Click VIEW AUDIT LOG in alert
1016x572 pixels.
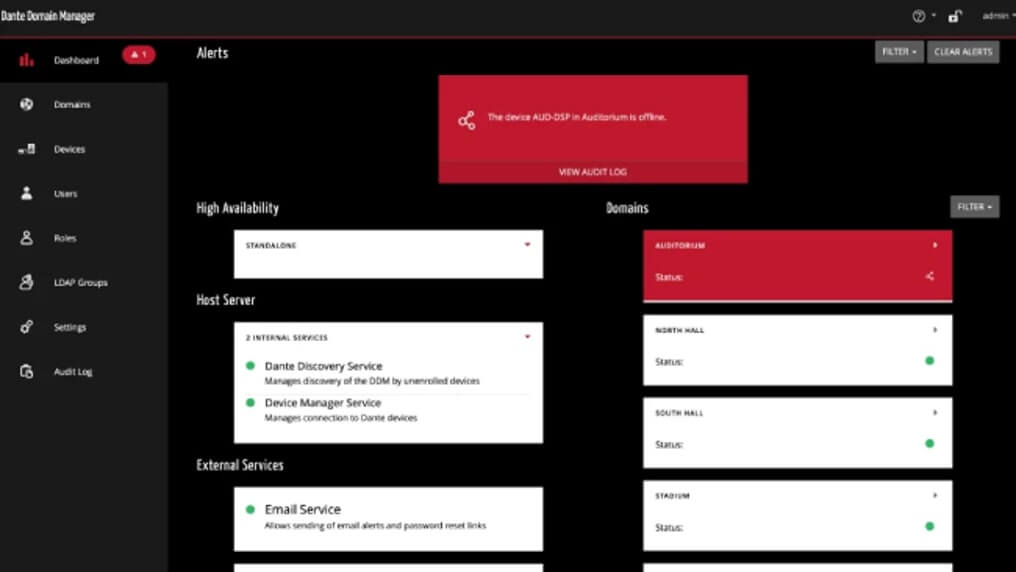tap(593, 172)
